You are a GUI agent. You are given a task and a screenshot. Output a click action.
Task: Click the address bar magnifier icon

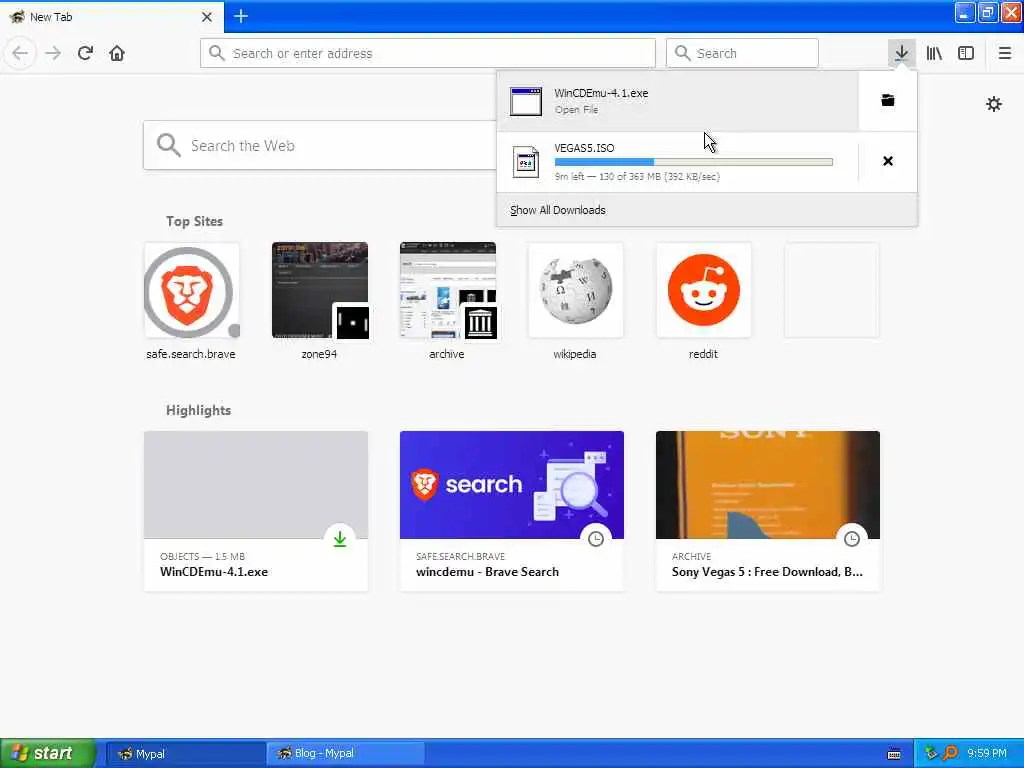217,53
